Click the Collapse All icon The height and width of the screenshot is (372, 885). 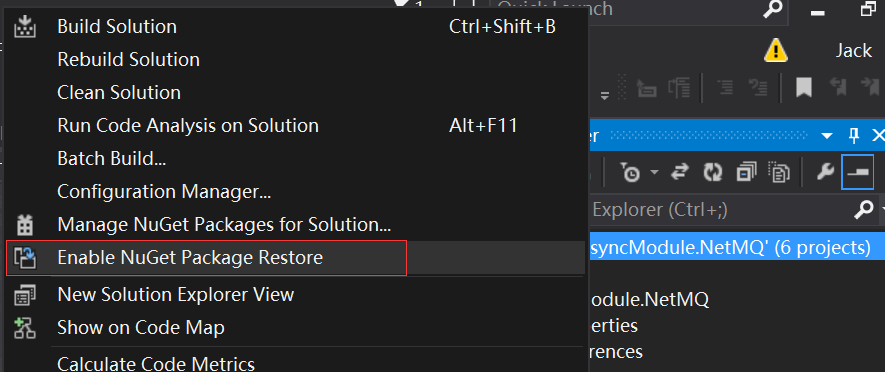[746, 172]
